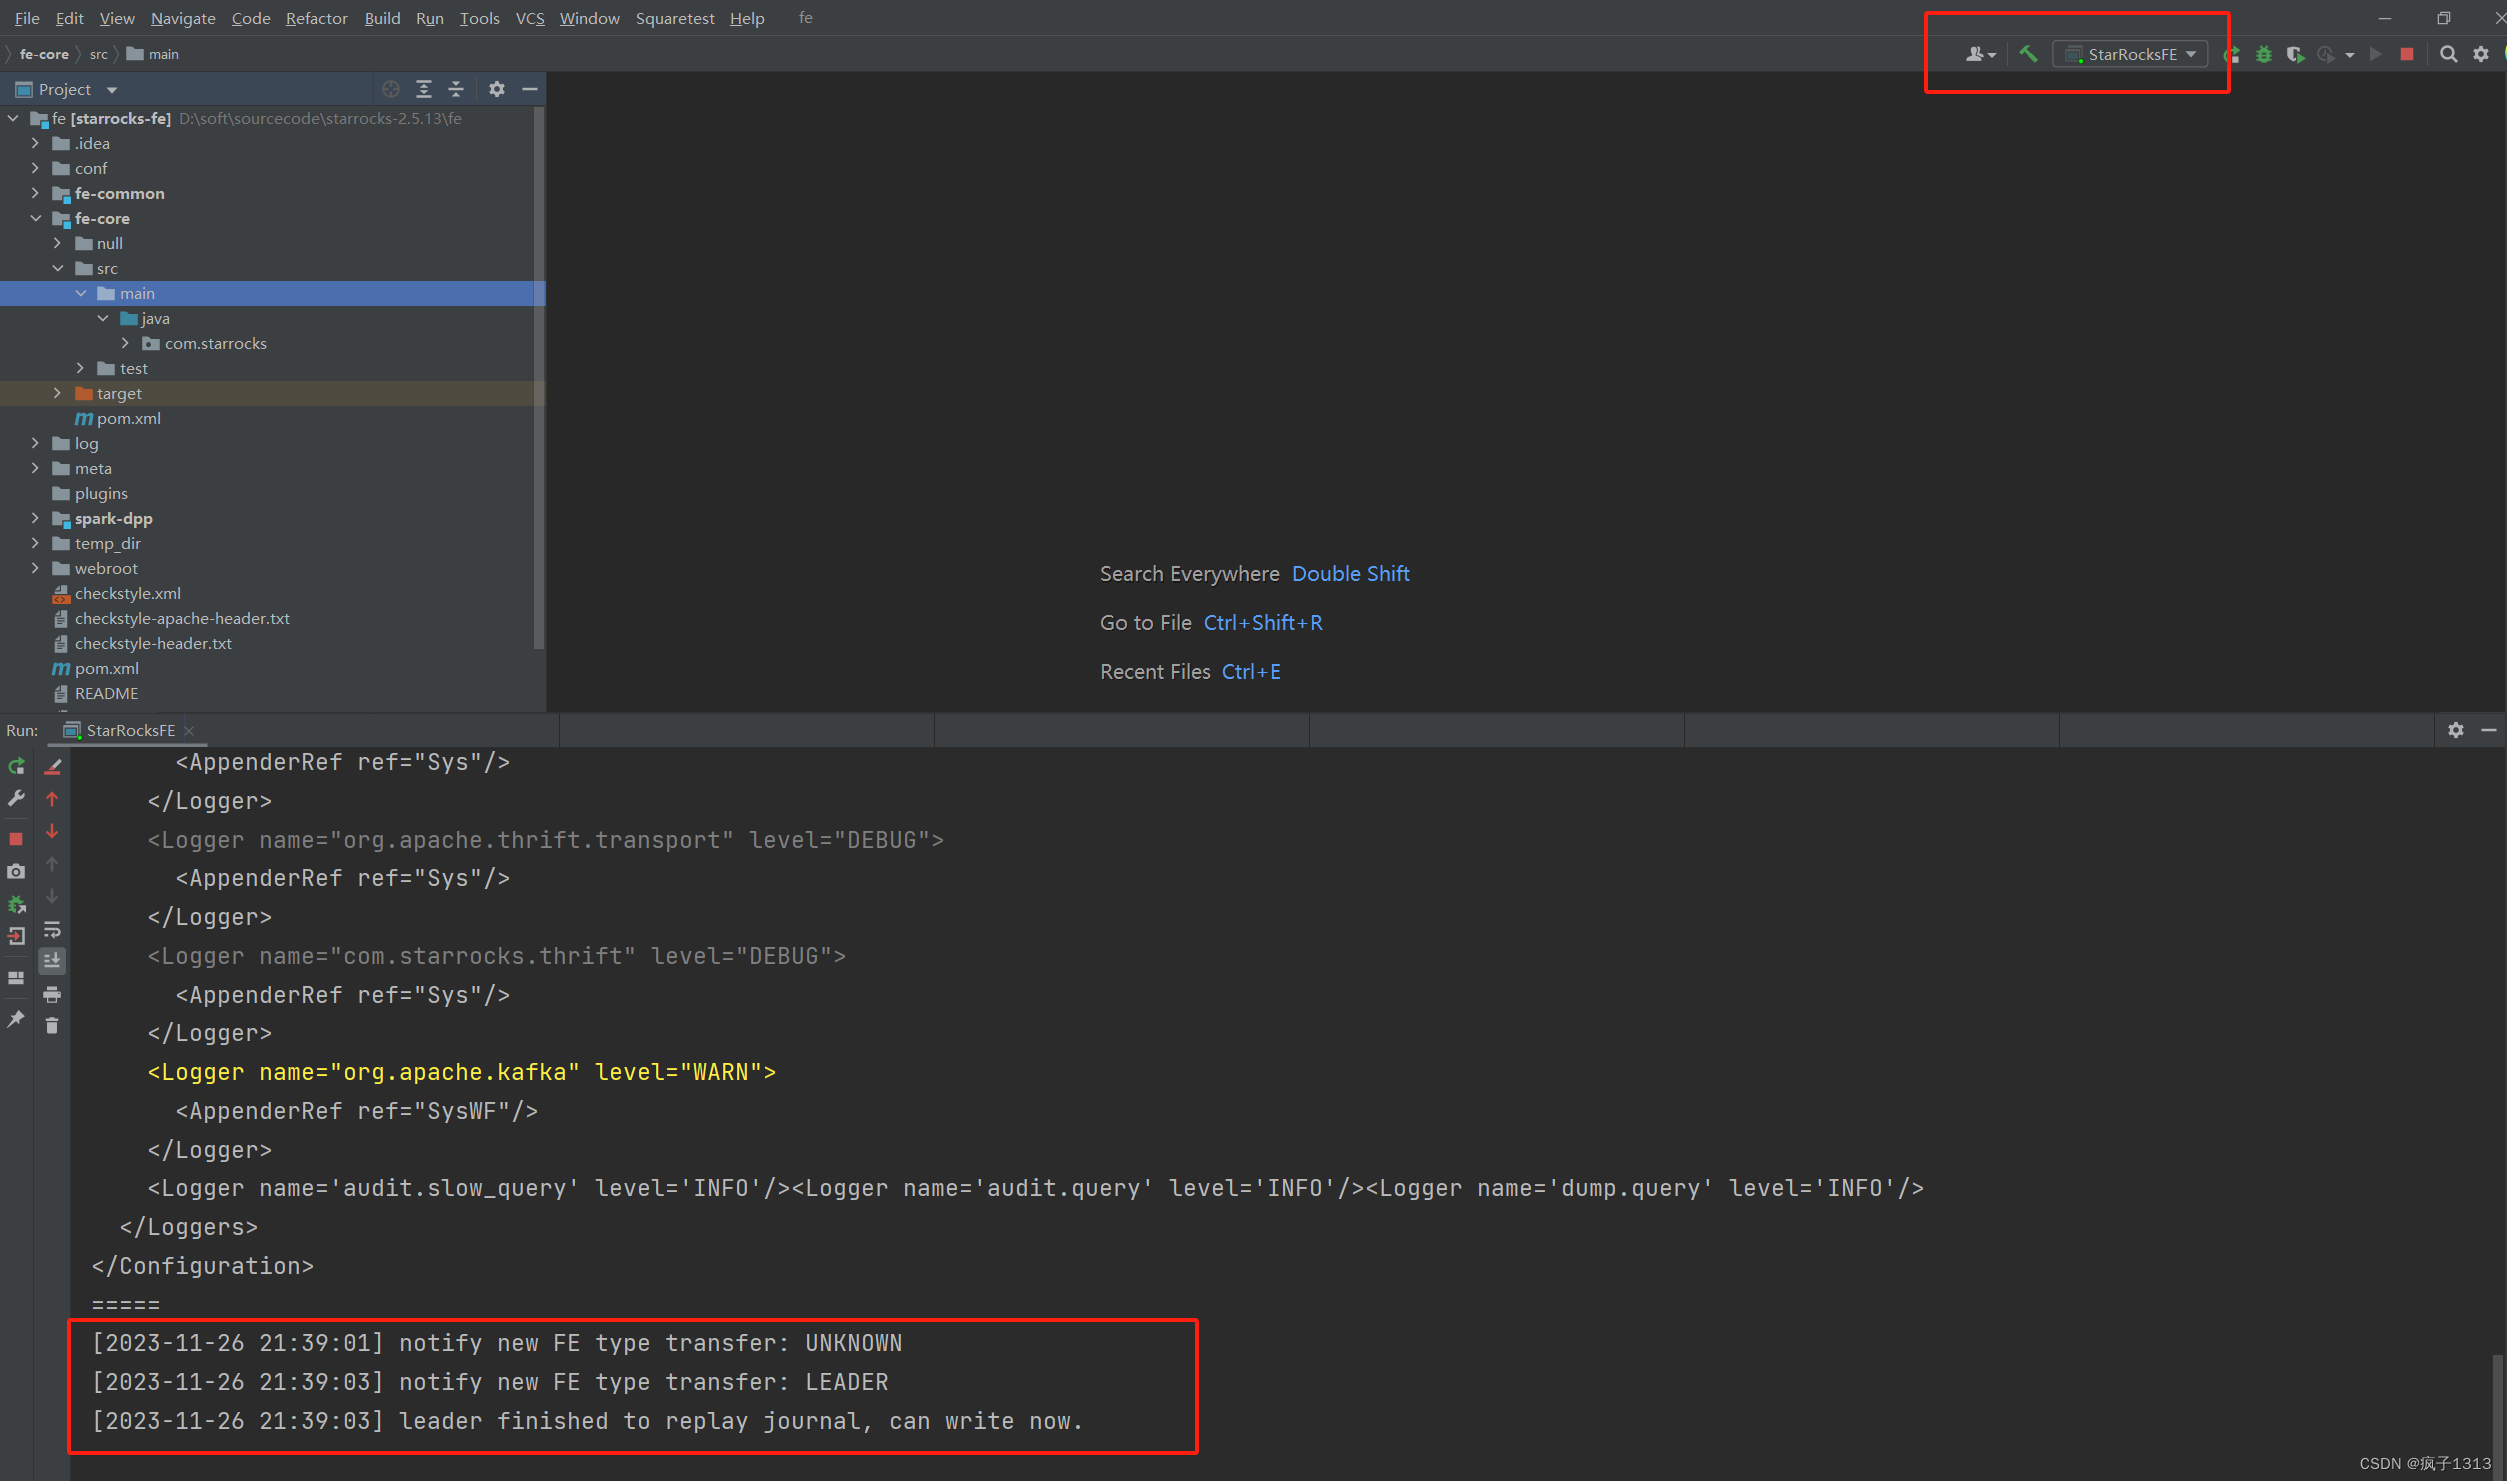The height and width of the screenshot is (1481, 2507).
Task: Open the user account dropdown in the toolbar
Action: pyautogui.click(x=1980, y=54)
